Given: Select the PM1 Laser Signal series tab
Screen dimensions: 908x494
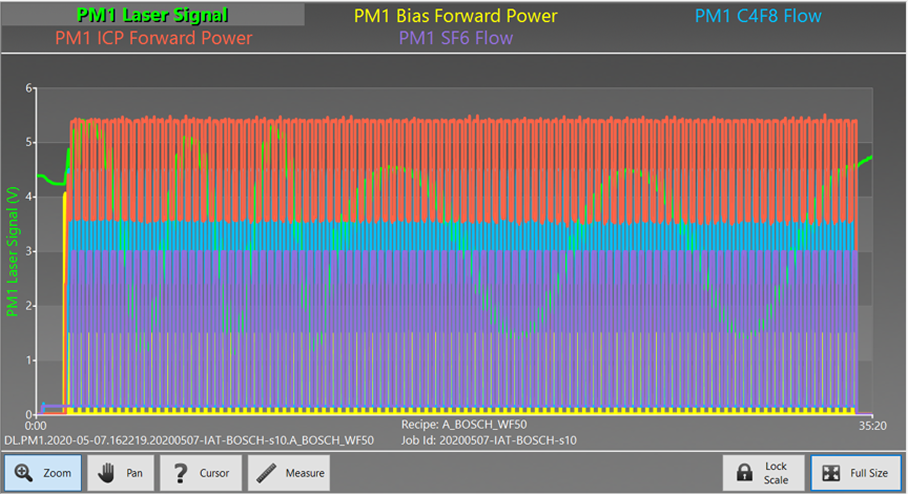Looking at the screenshot, I should (x=152, y=15).
